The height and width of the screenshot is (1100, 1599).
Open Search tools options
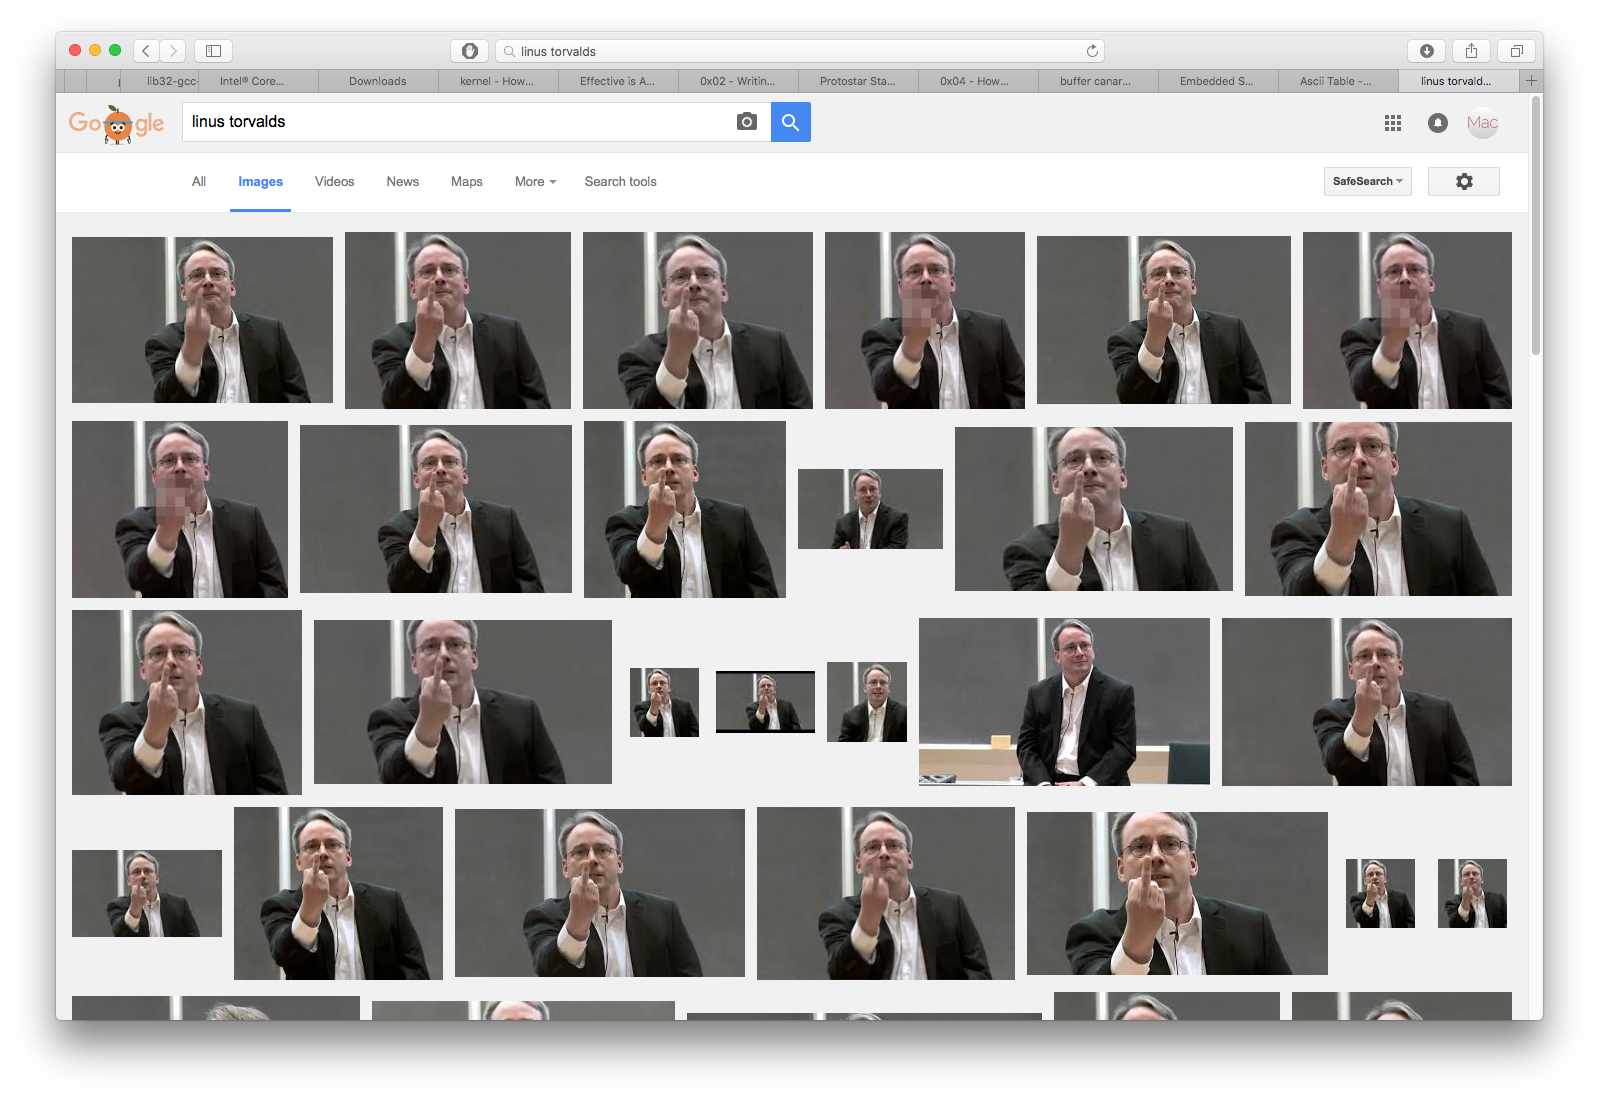pyautogui.click(x=620, y=182)
